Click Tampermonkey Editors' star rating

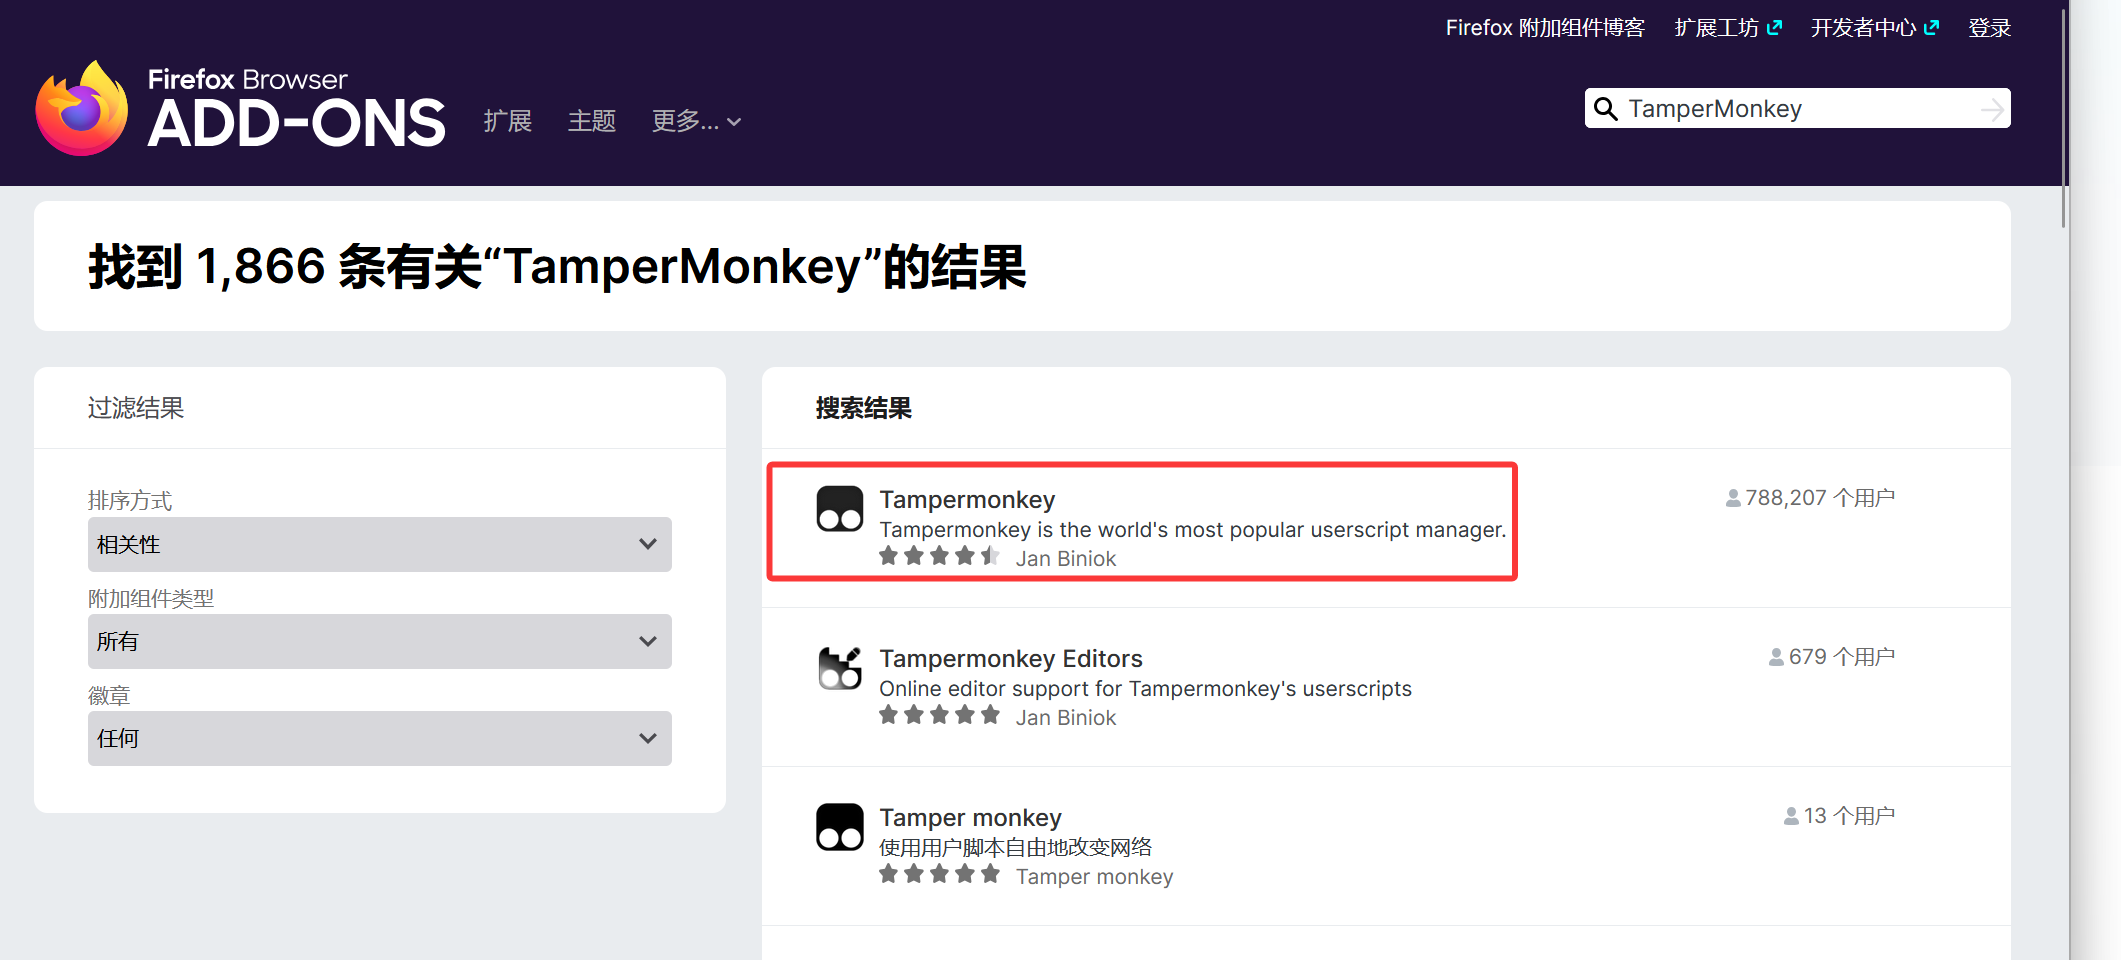tap(939, 715)
